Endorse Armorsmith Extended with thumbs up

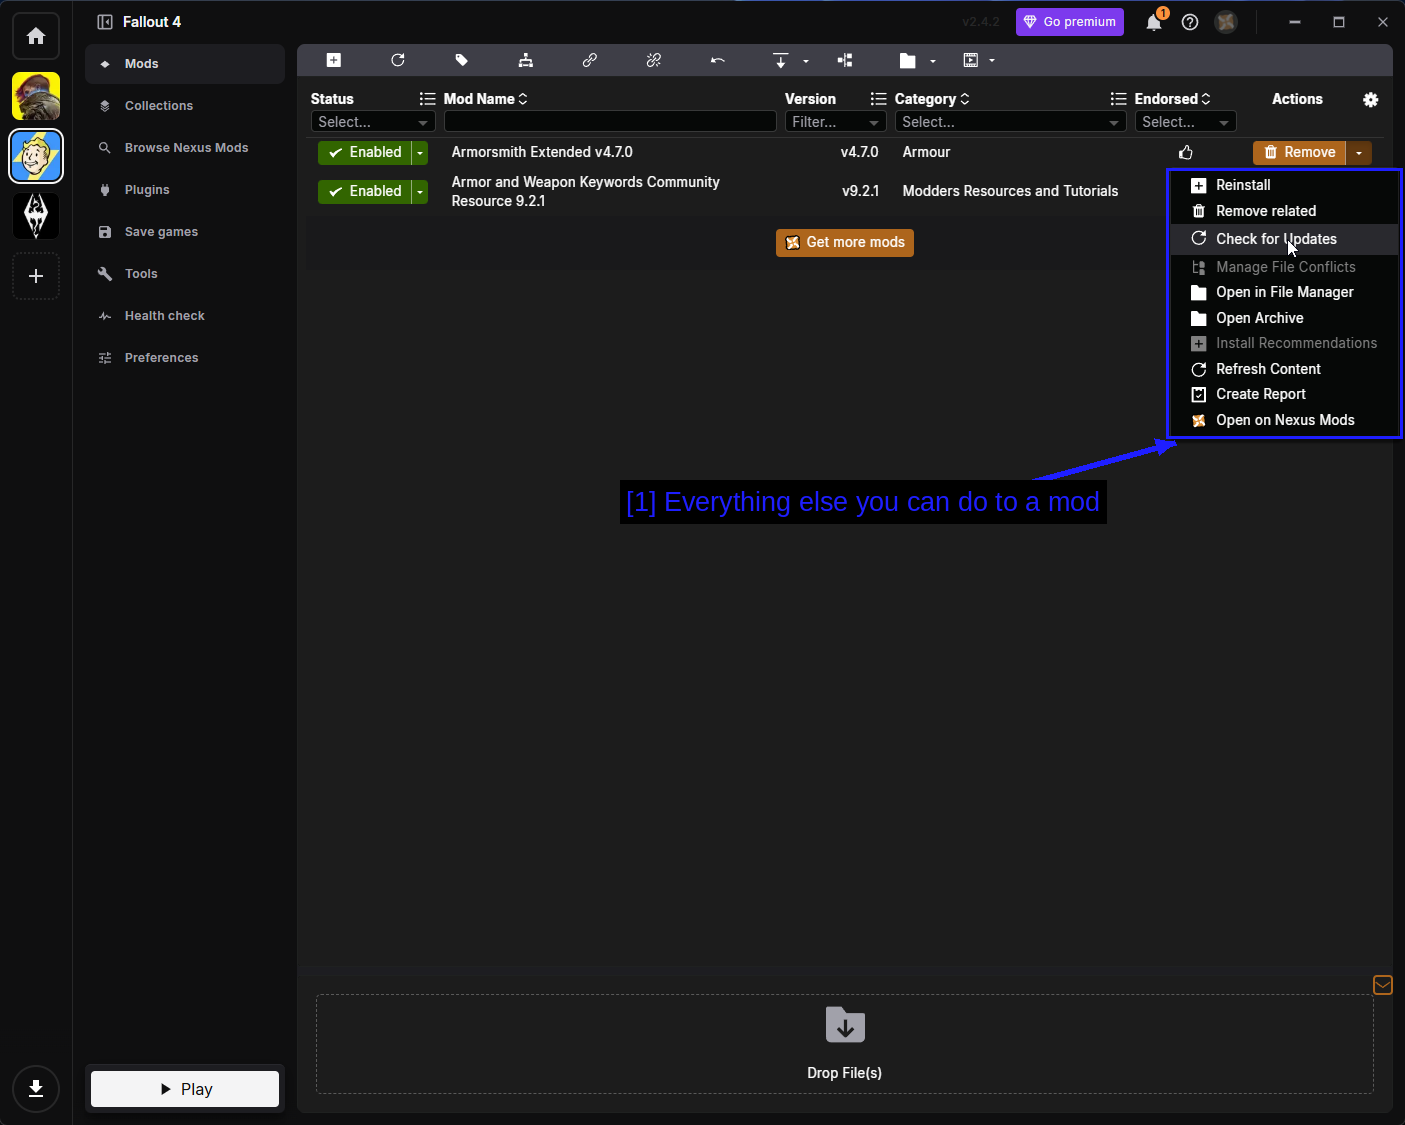(1186, 152)
